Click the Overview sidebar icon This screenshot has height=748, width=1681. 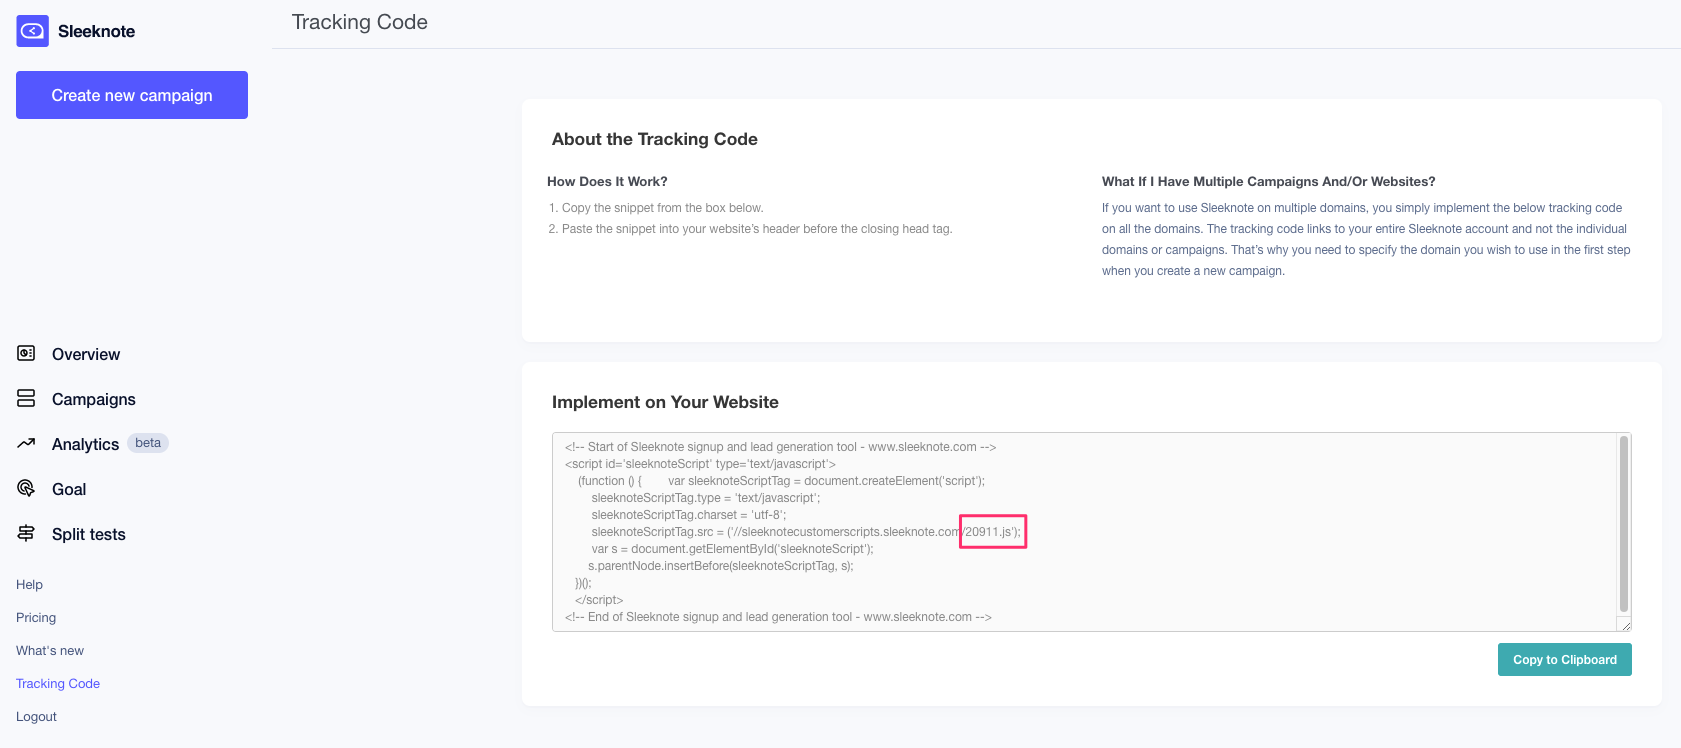pyautogui.click(x=26, y=353)
